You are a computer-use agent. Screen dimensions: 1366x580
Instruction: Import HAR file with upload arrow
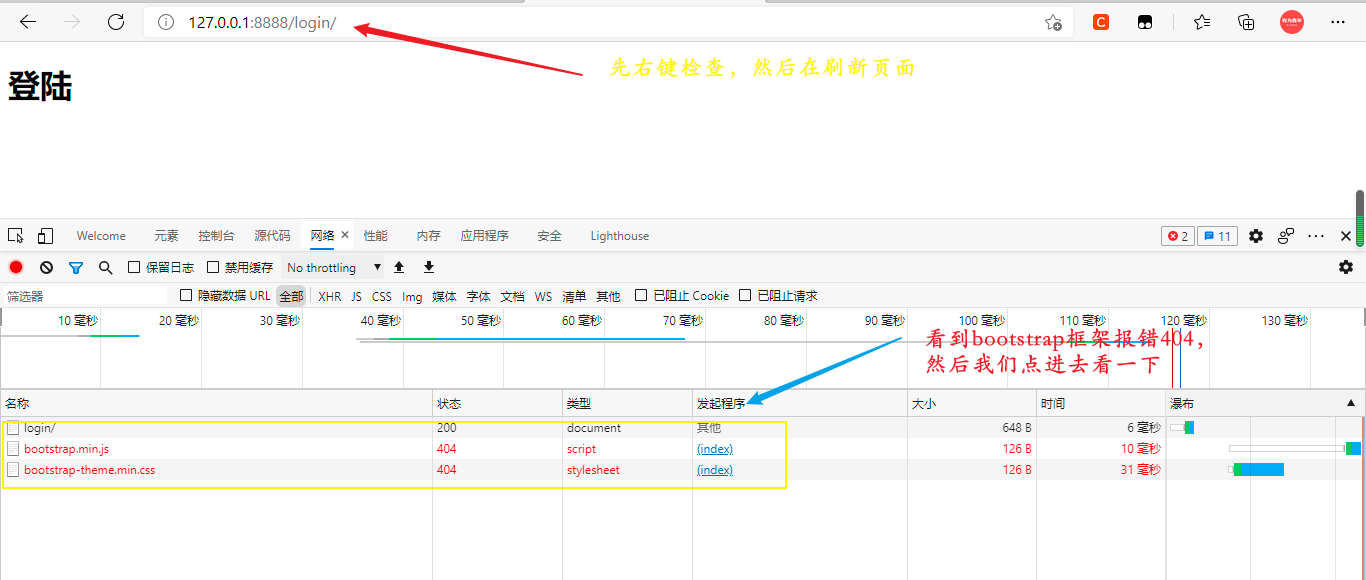399,267
